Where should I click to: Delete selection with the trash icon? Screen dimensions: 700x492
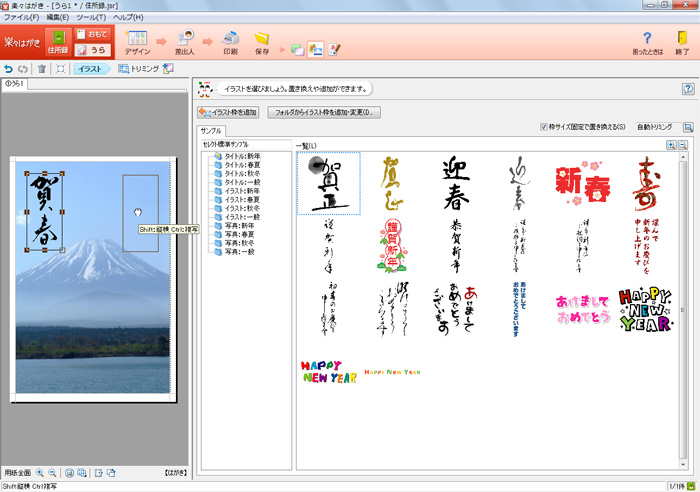[x=42, y=69]
